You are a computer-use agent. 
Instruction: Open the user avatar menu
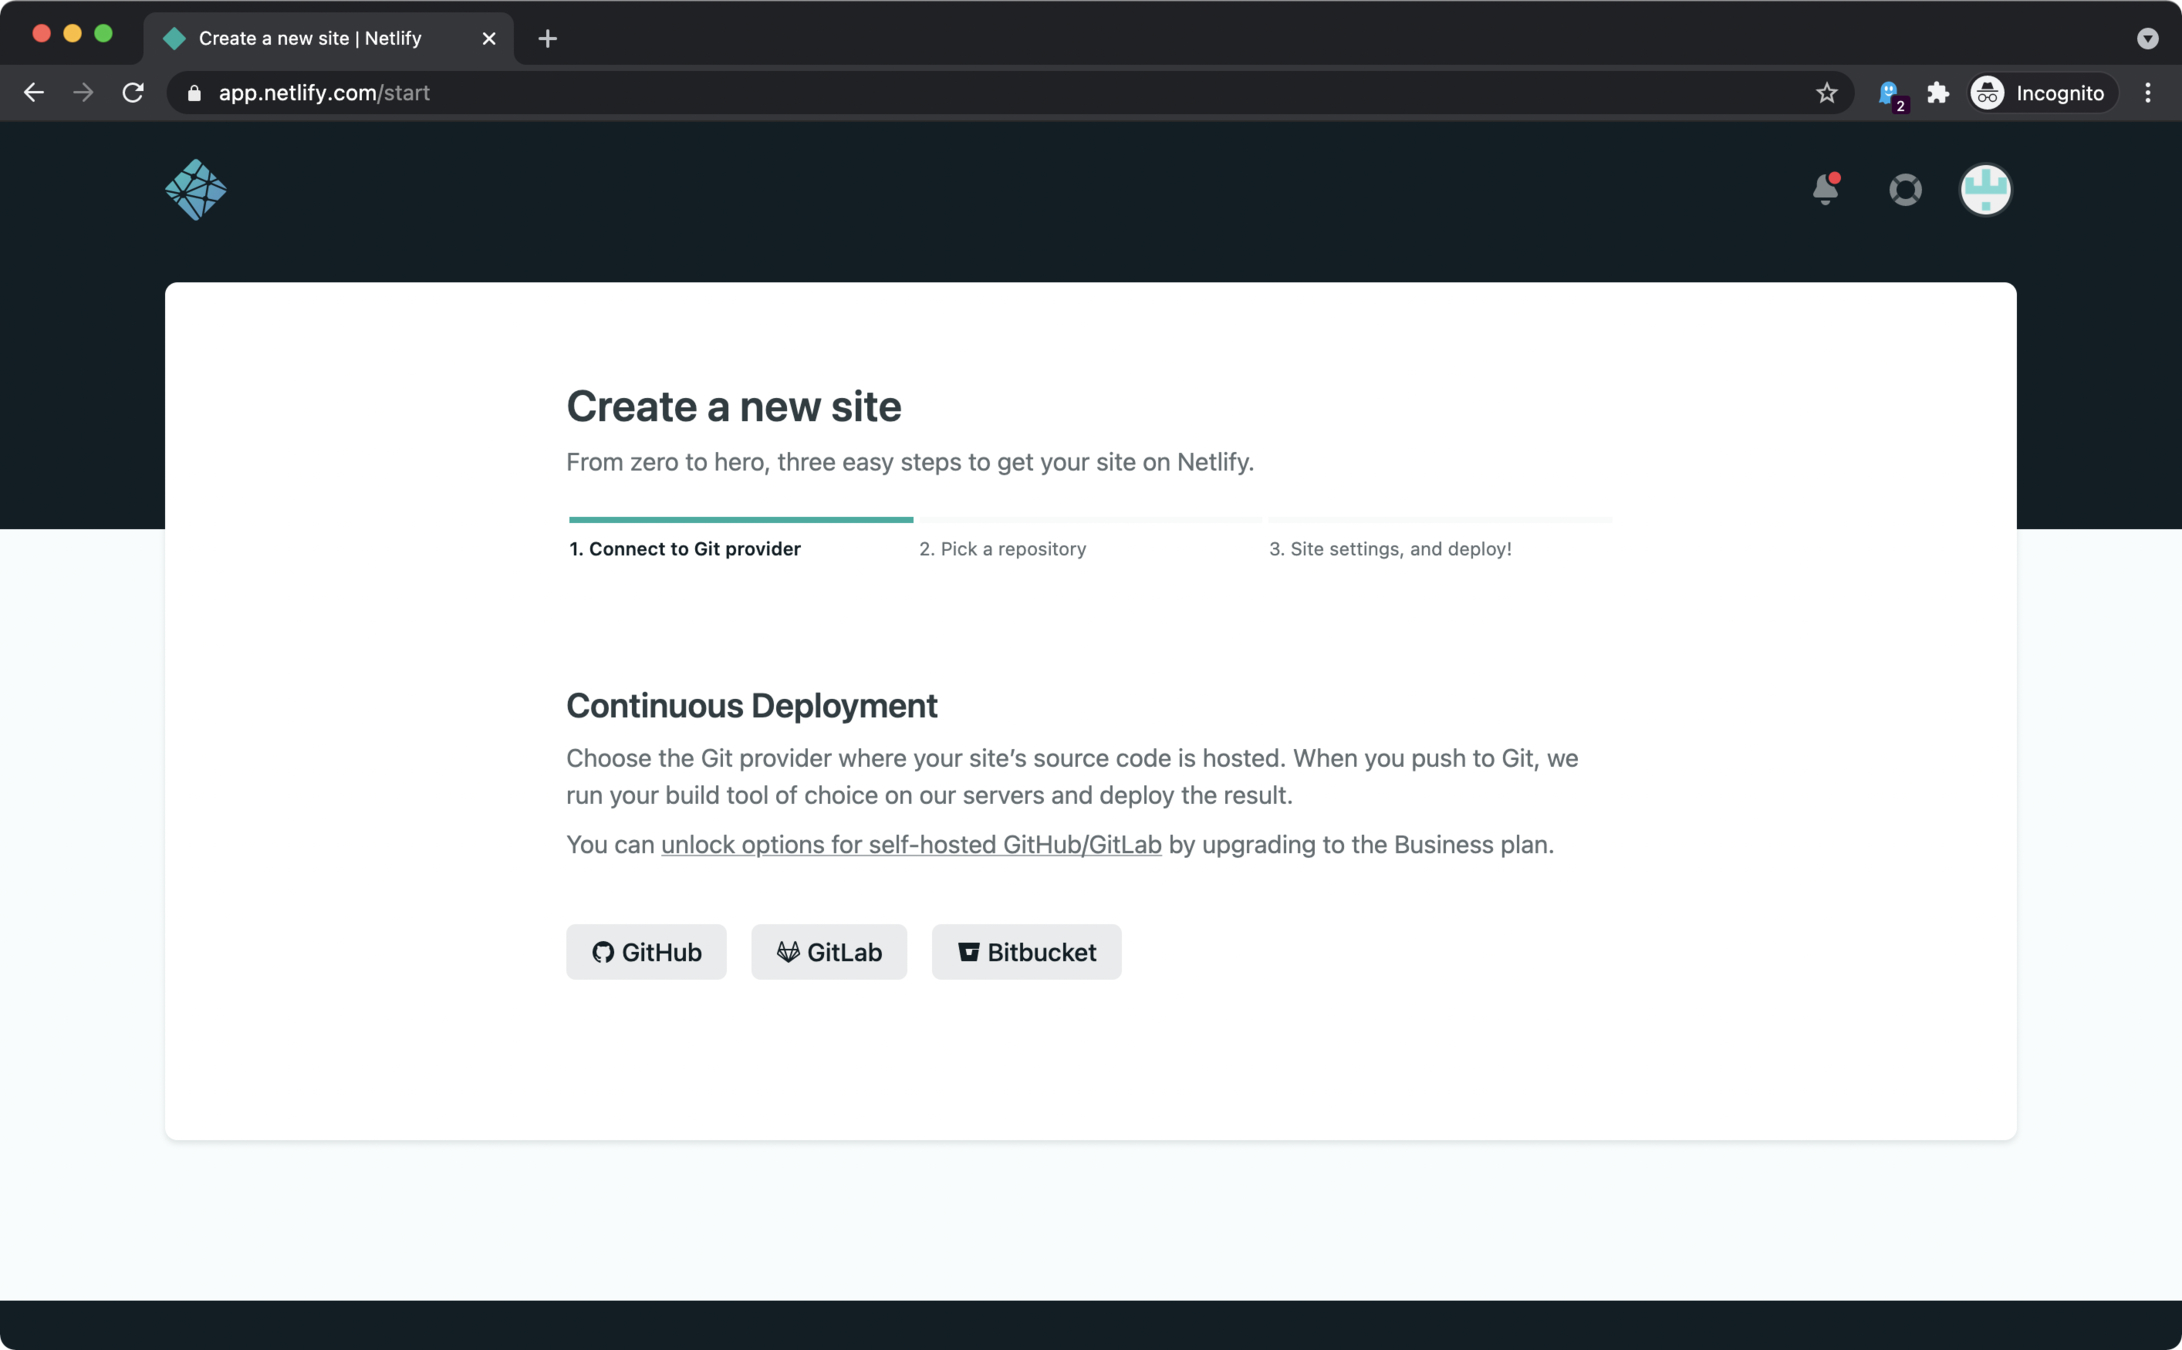point(1985,189)
